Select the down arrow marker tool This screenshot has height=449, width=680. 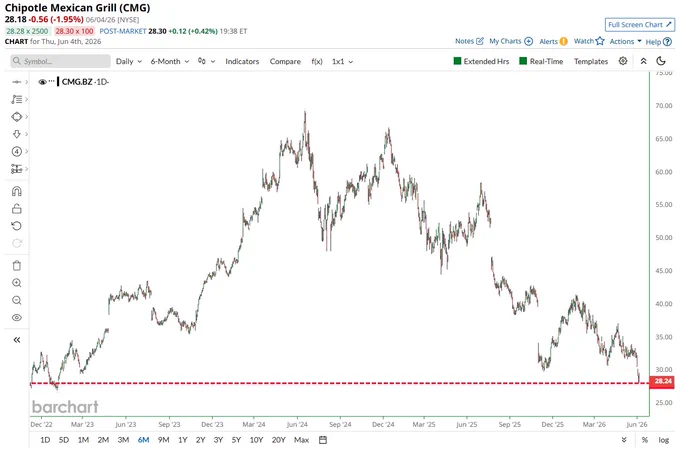click(x=16, y=134)
